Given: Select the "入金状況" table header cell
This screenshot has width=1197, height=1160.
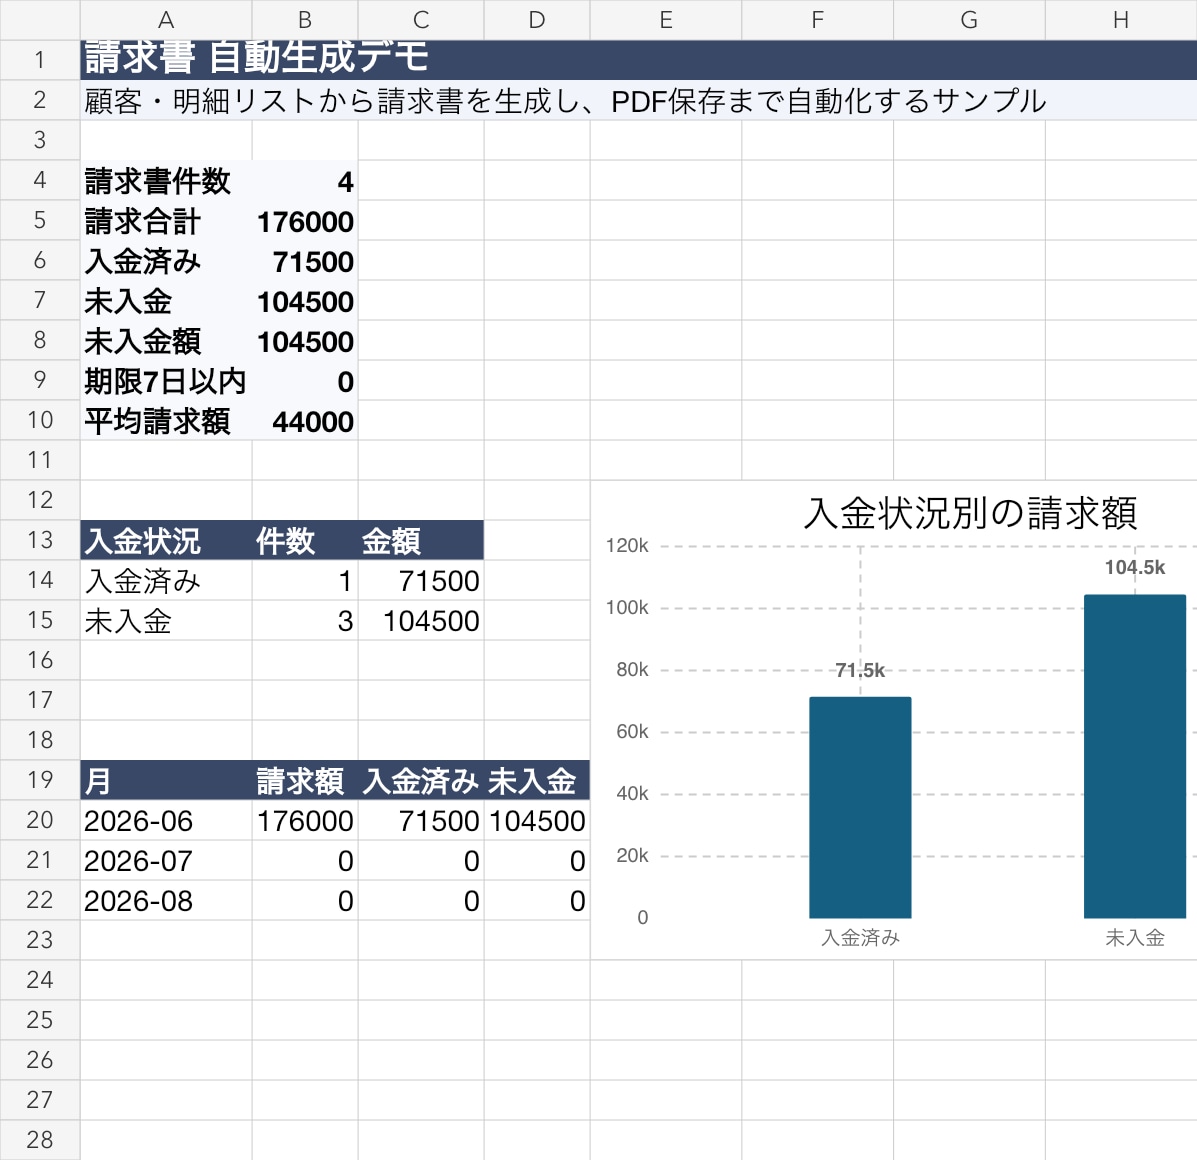Looking at the screenshot, I should click(x=166, y=540).
